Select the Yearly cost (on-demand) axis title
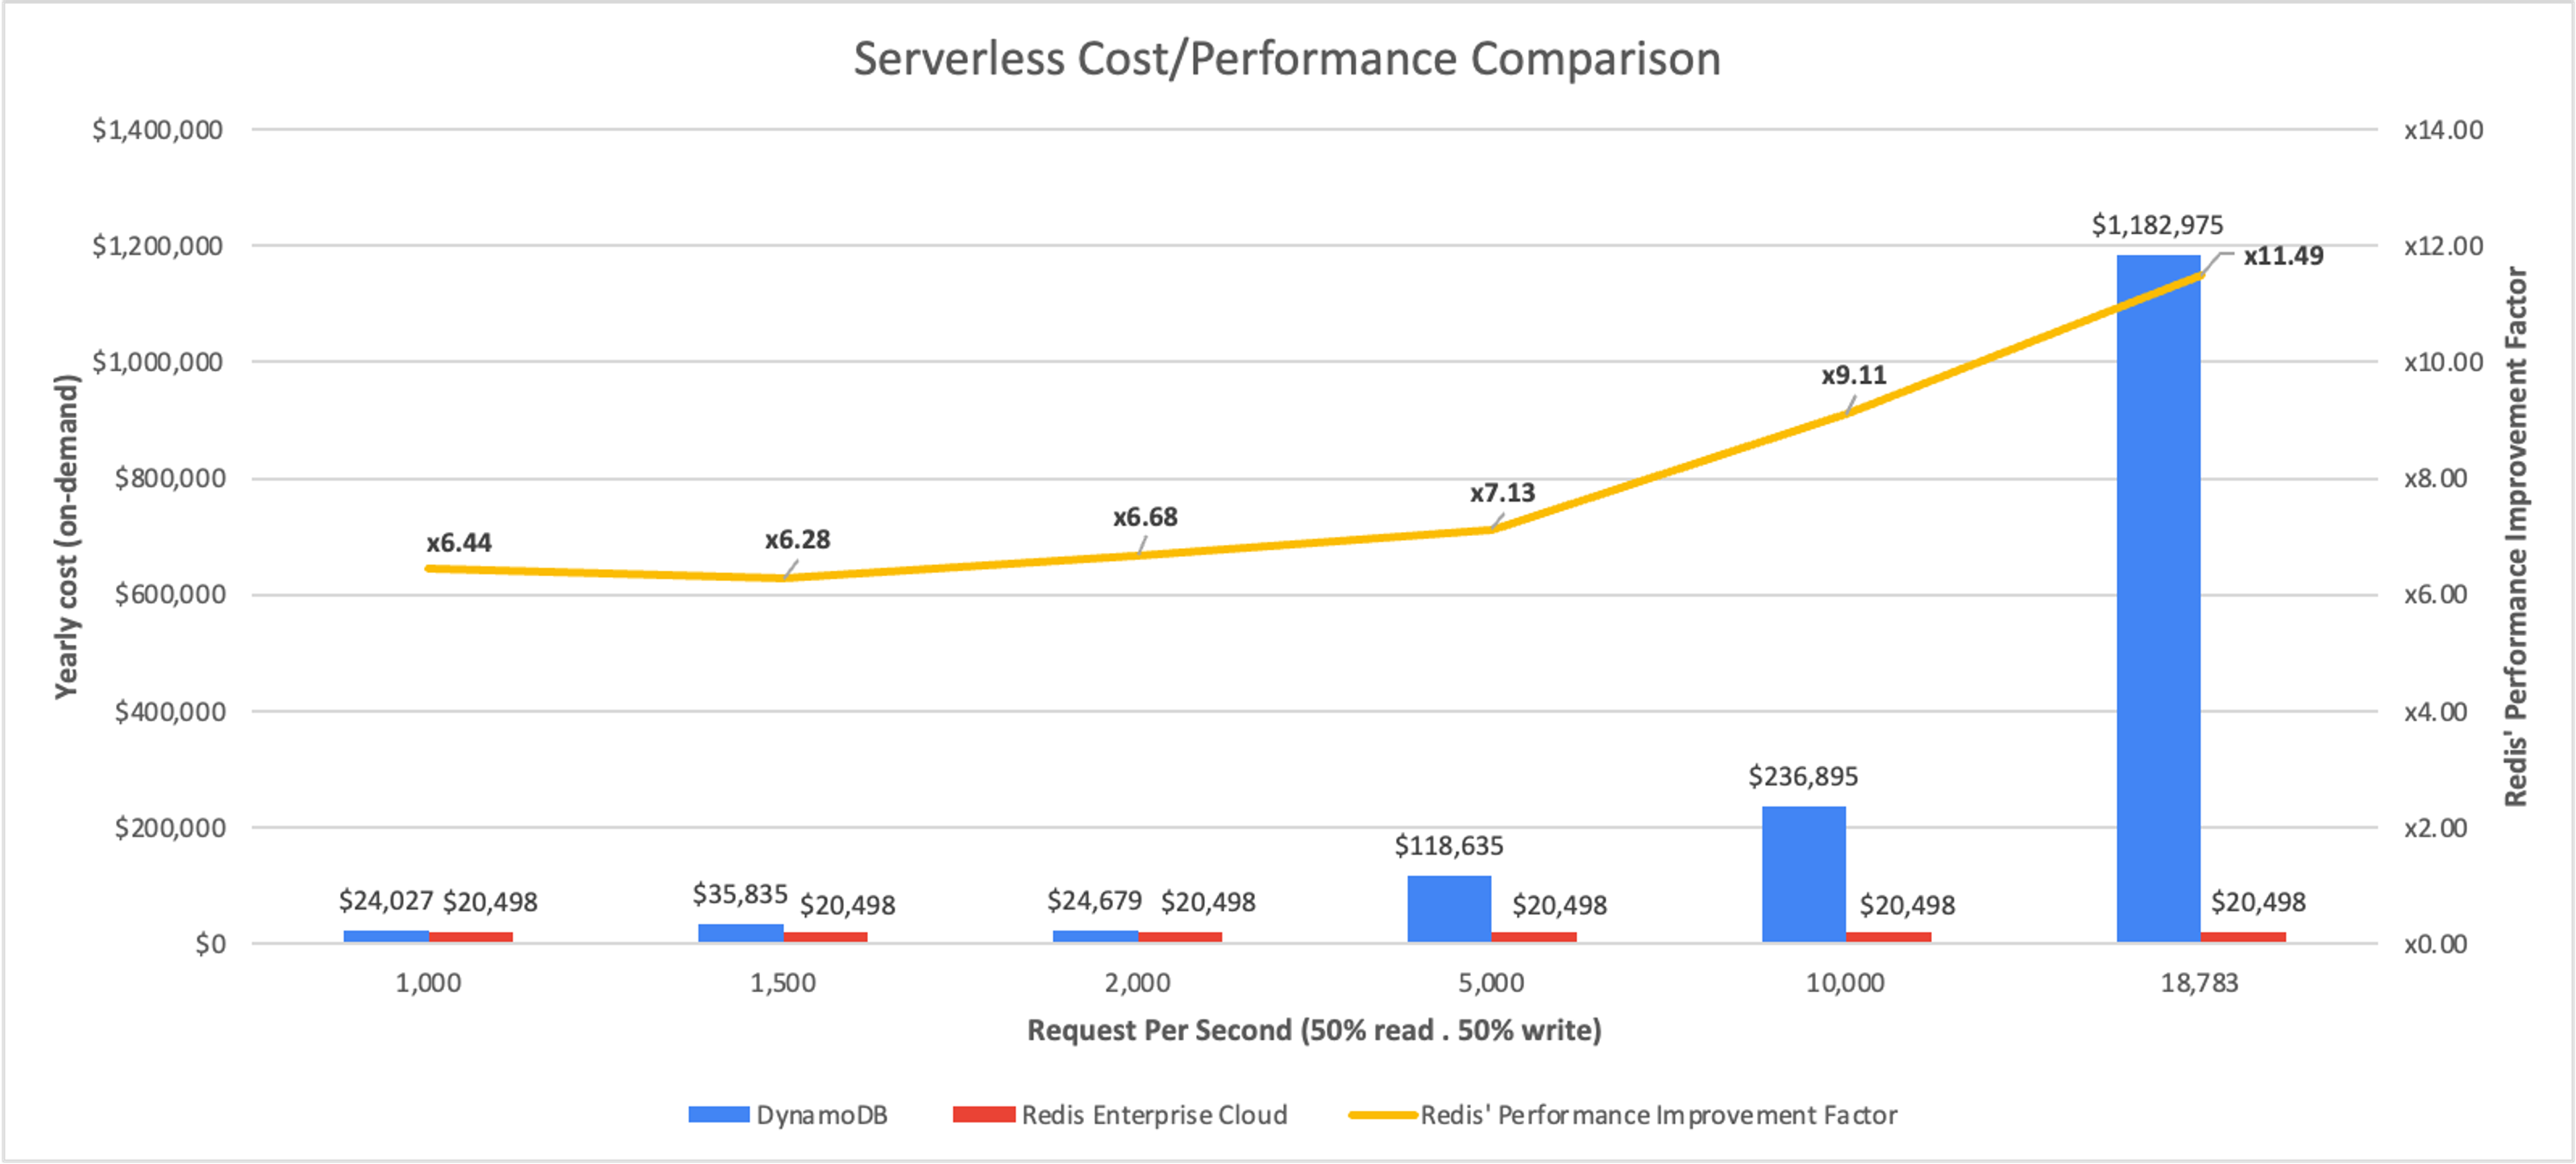The width and height of the screenshot is (2576, 1164). [x=66, y=537]
